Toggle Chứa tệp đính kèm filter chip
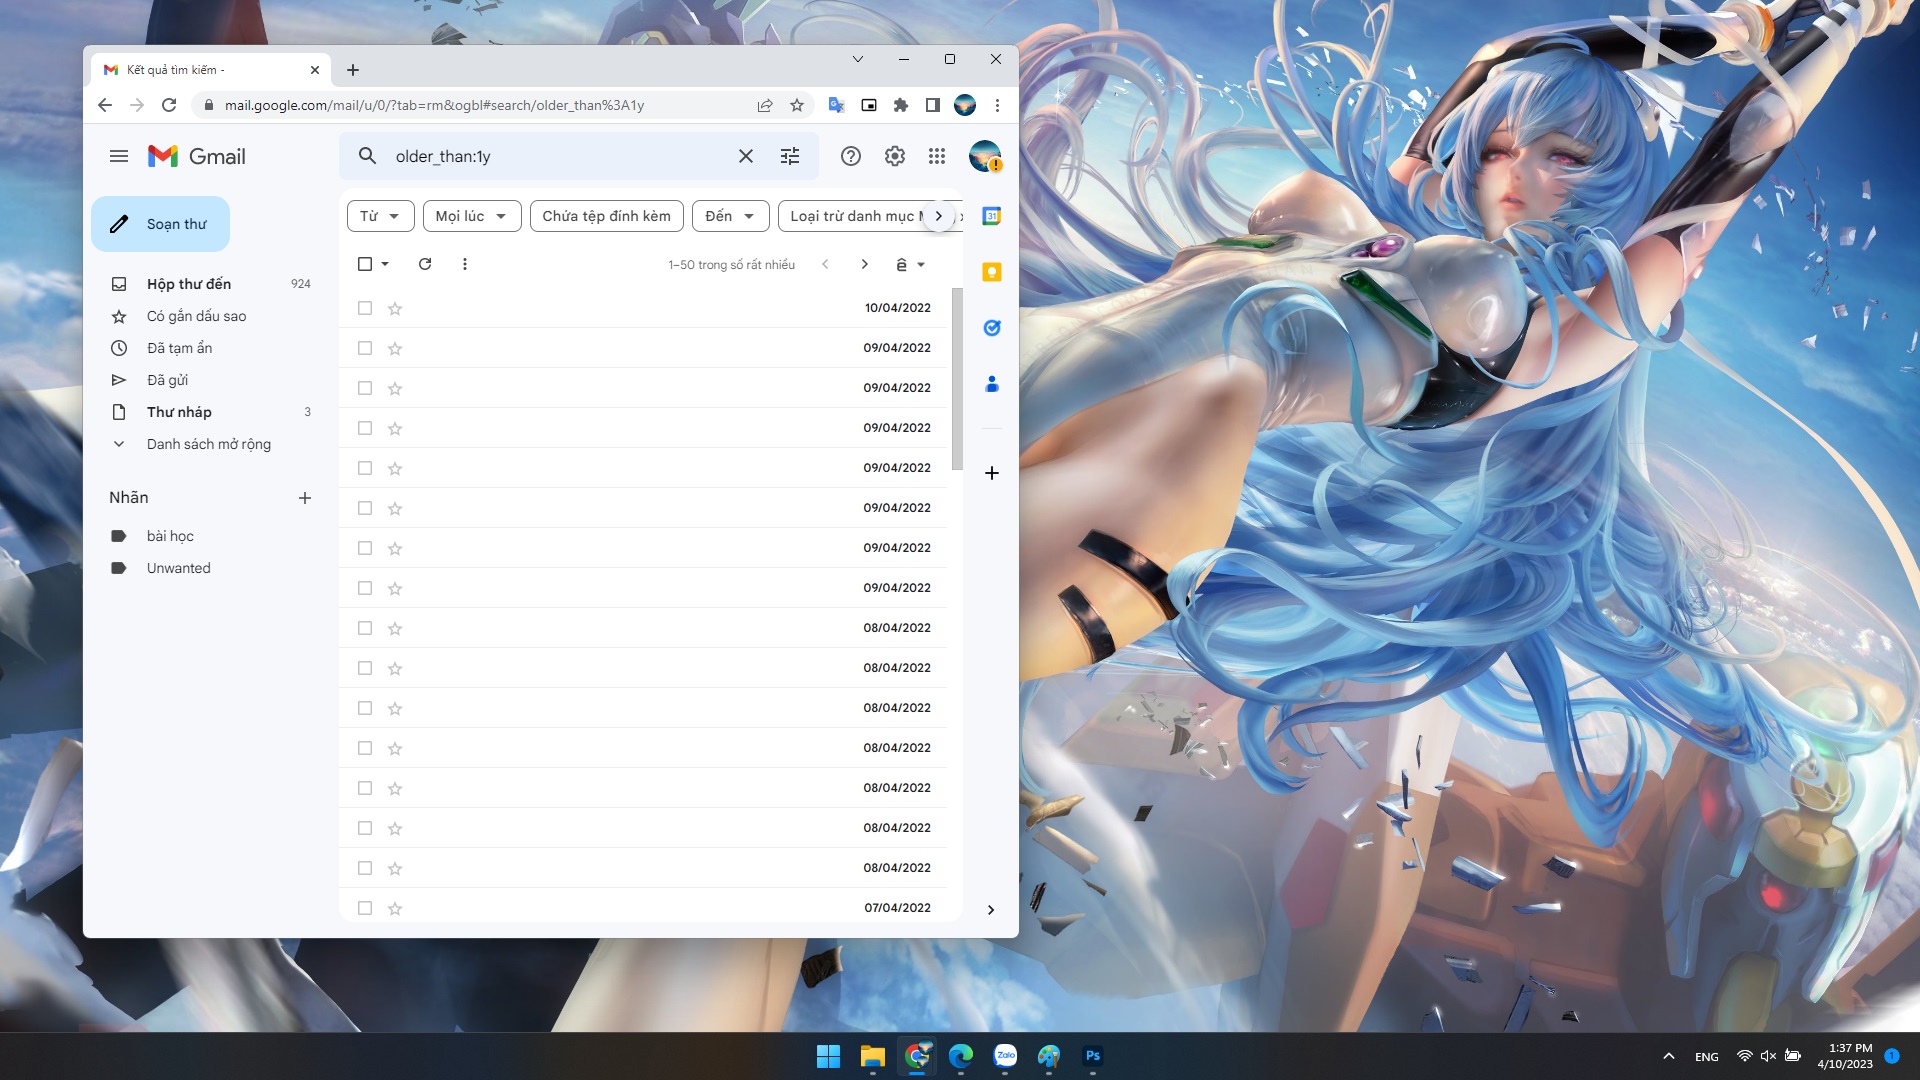Image resolution: width=1920 pixels, height=1080 pixels. [607, 216]
